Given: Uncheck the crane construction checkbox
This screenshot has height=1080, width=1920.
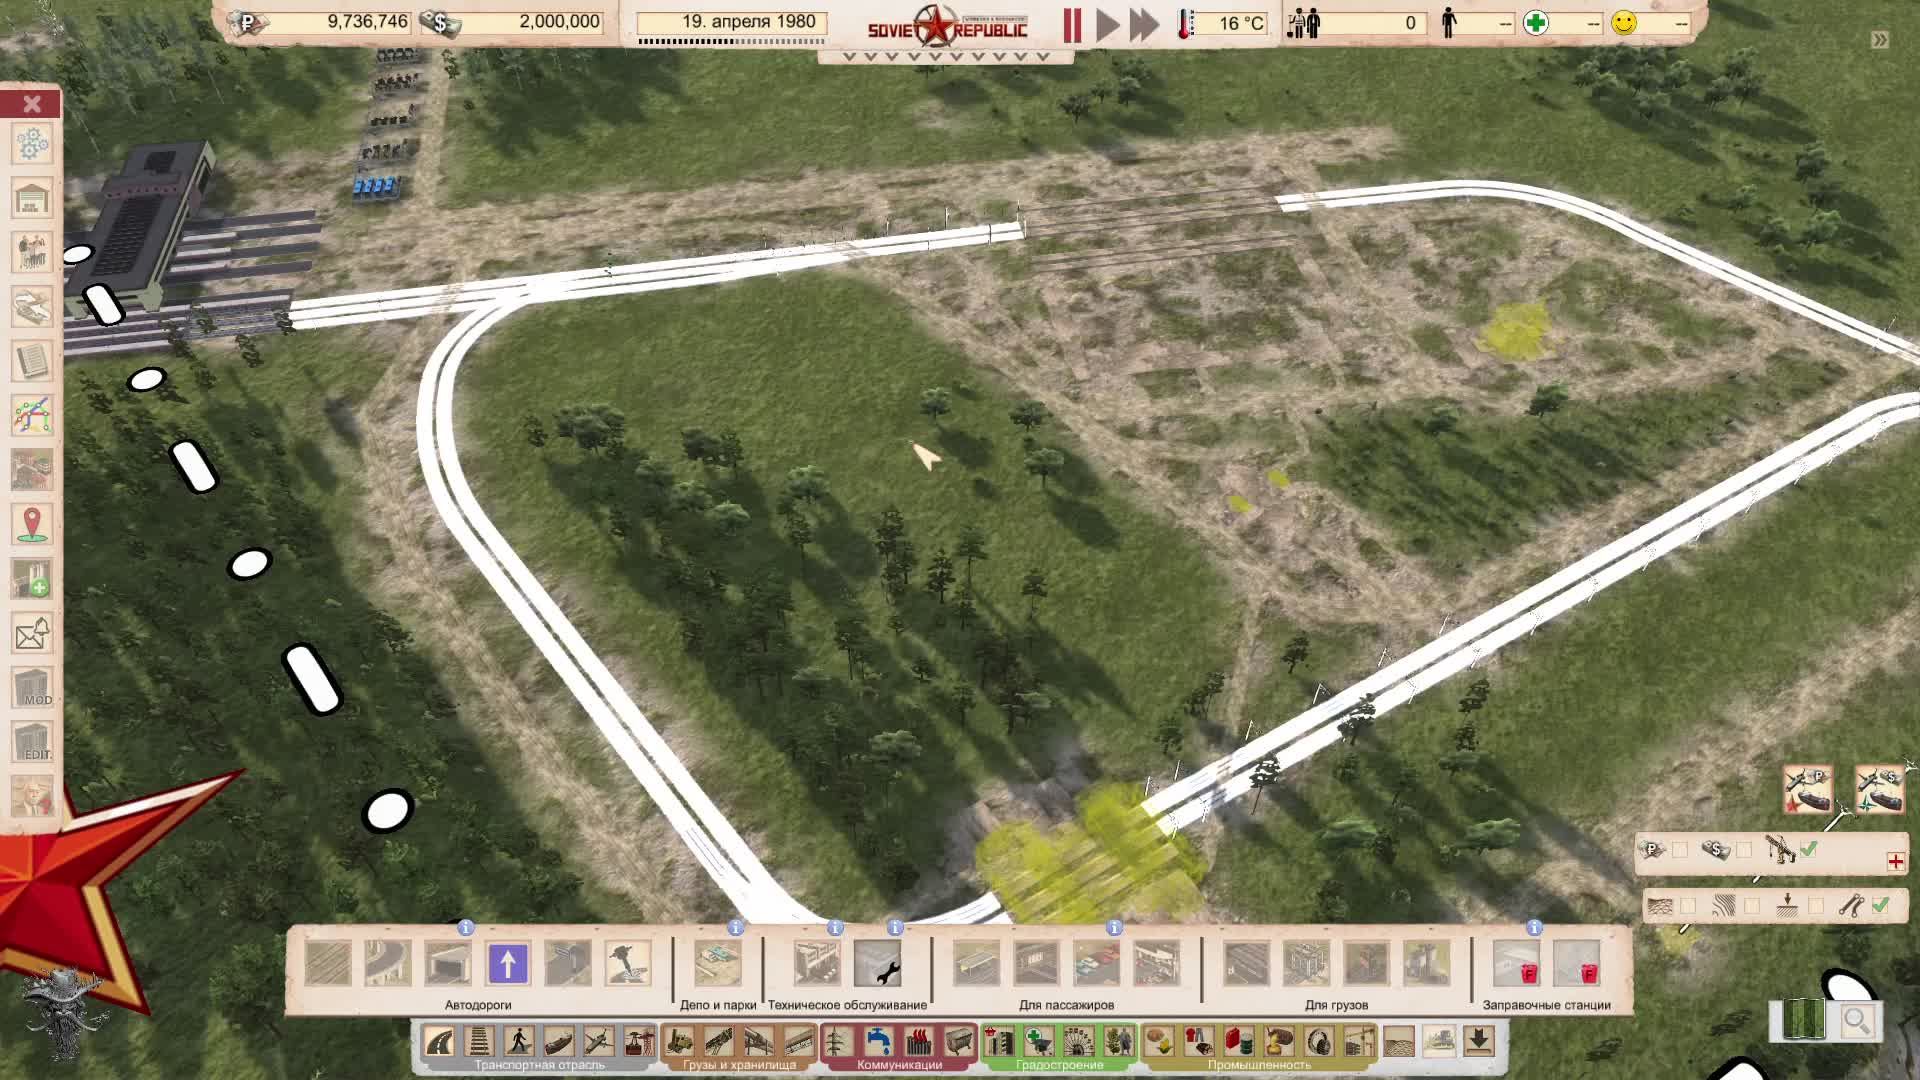Looking at the screenshot, I should tap(1808, 850).
